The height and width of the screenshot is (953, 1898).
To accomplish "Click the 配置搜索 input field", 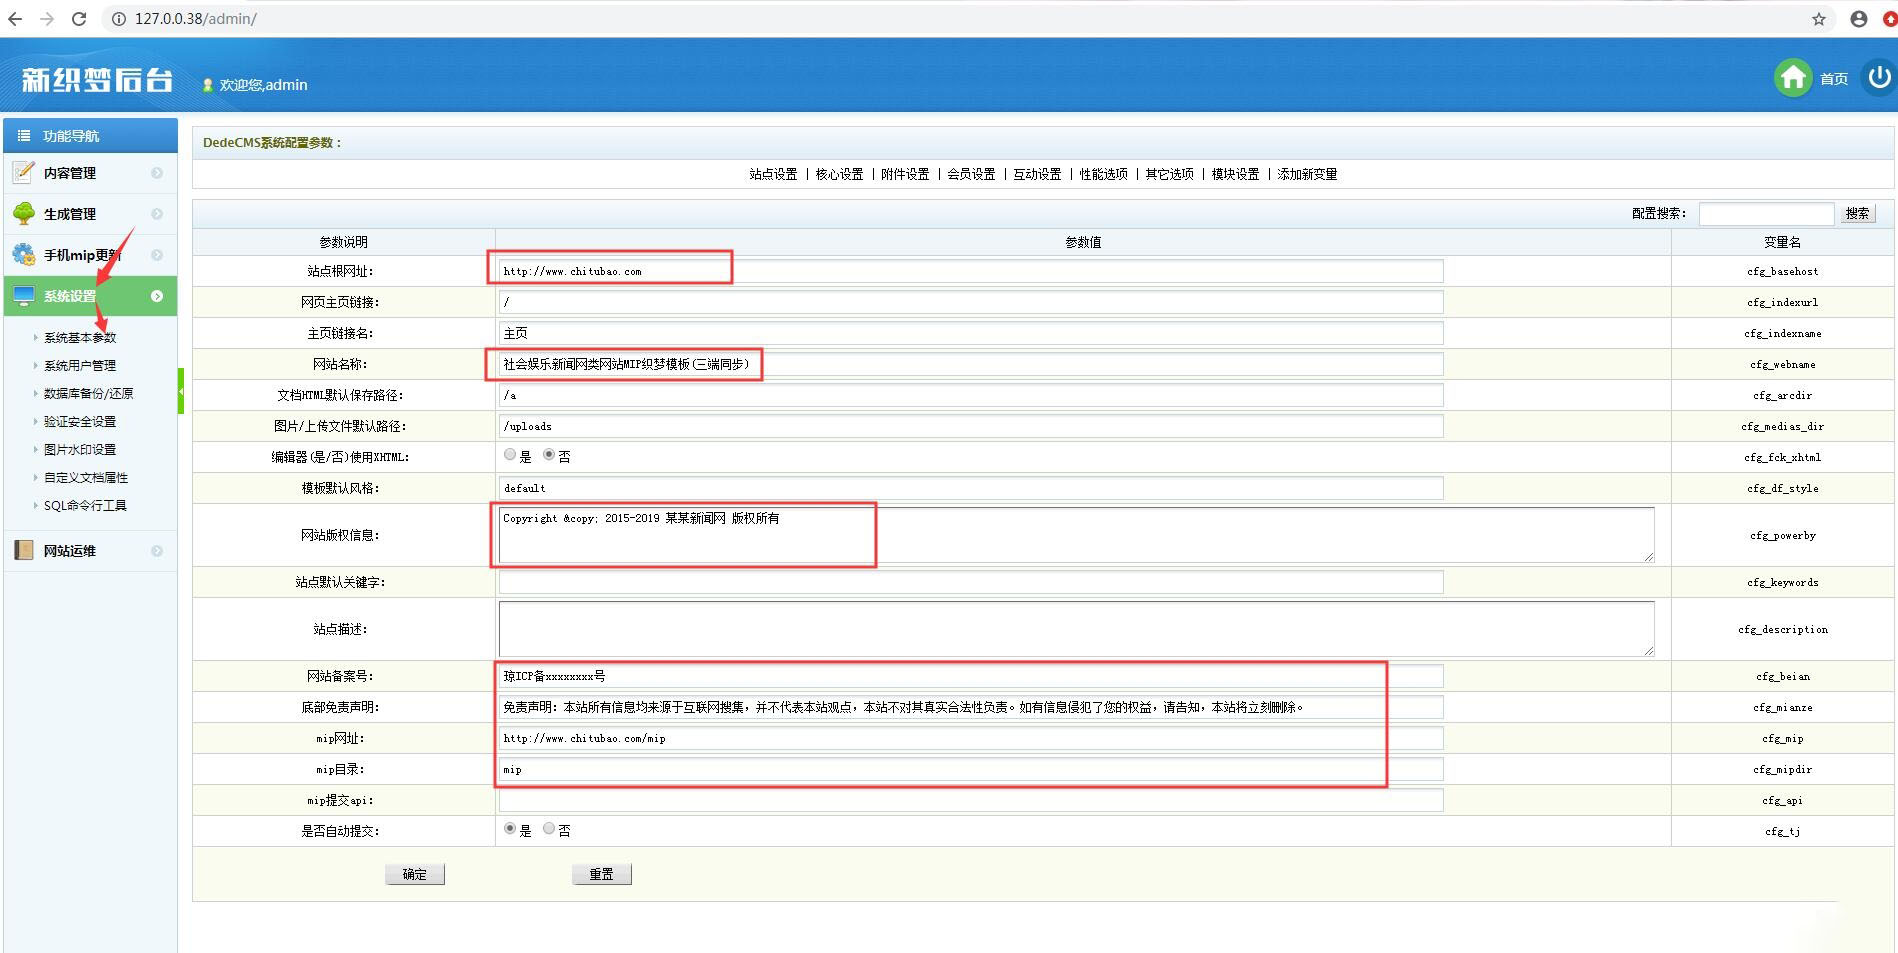I will coord(1766,214).
